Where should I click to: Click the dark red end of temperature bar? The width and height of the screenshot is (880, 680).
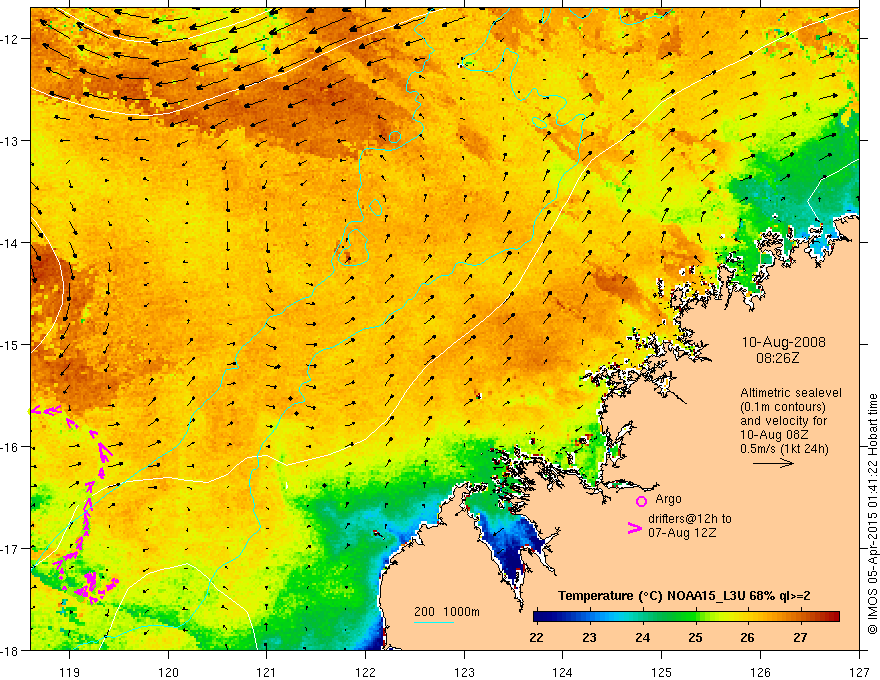(833, 617)
